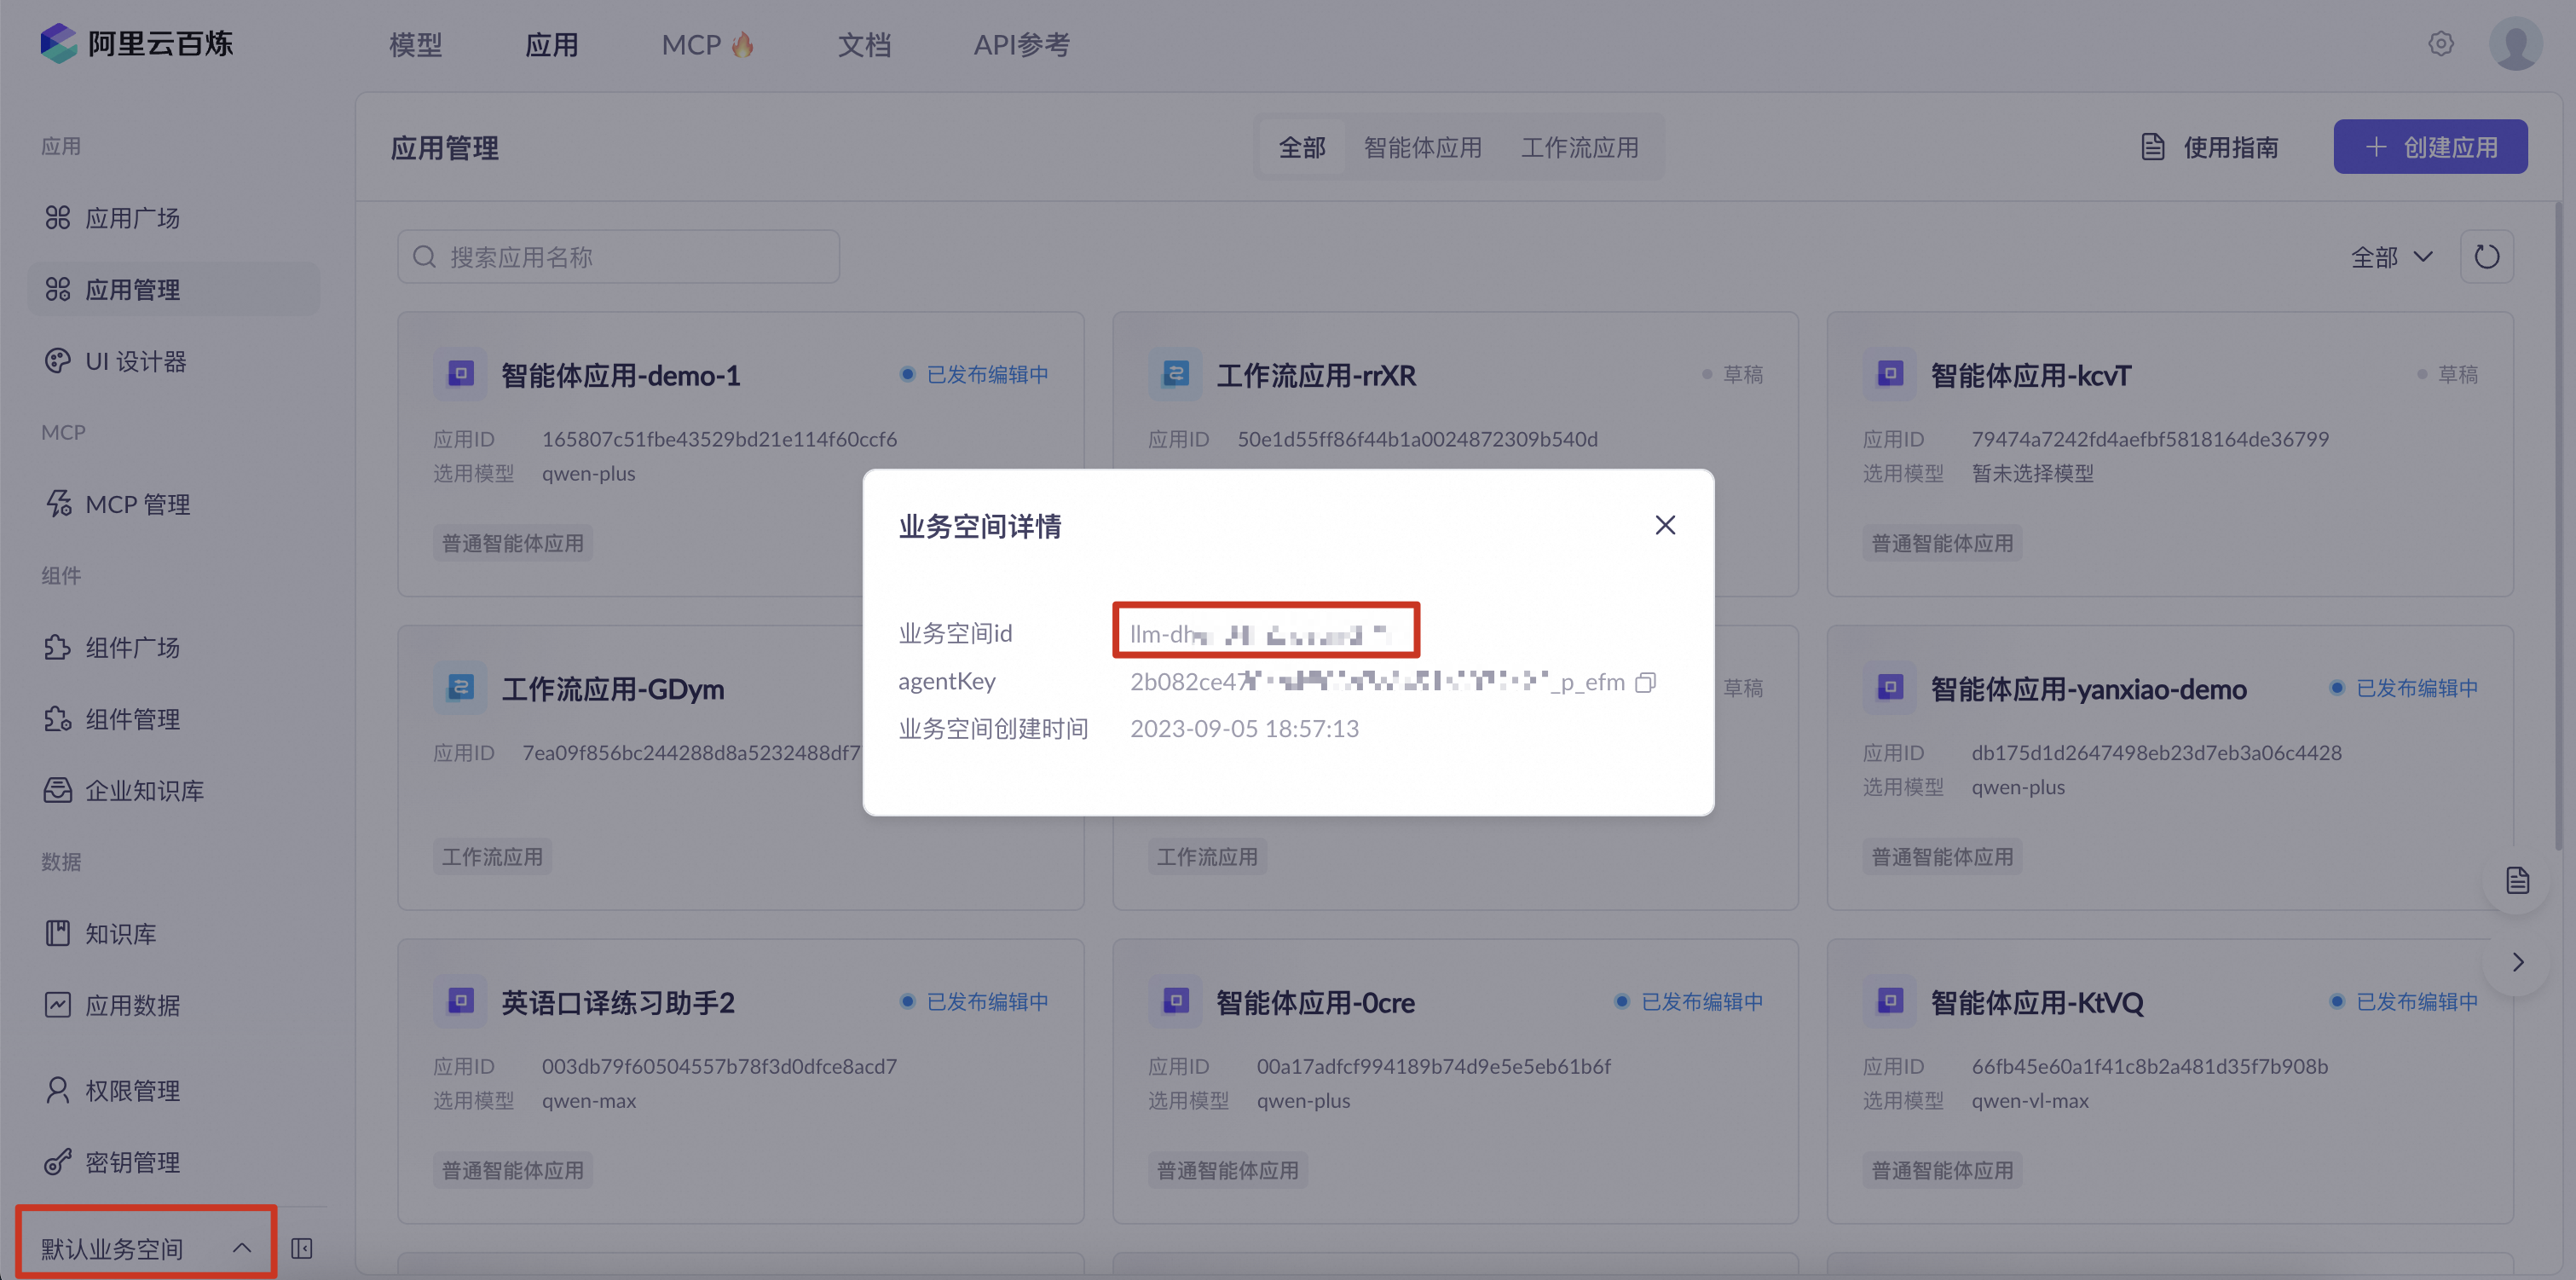The width and height of the screenshot is (2576, 1280).
Task: Close the 业务空间详情 dialog
Action: tap(1664, 525)
